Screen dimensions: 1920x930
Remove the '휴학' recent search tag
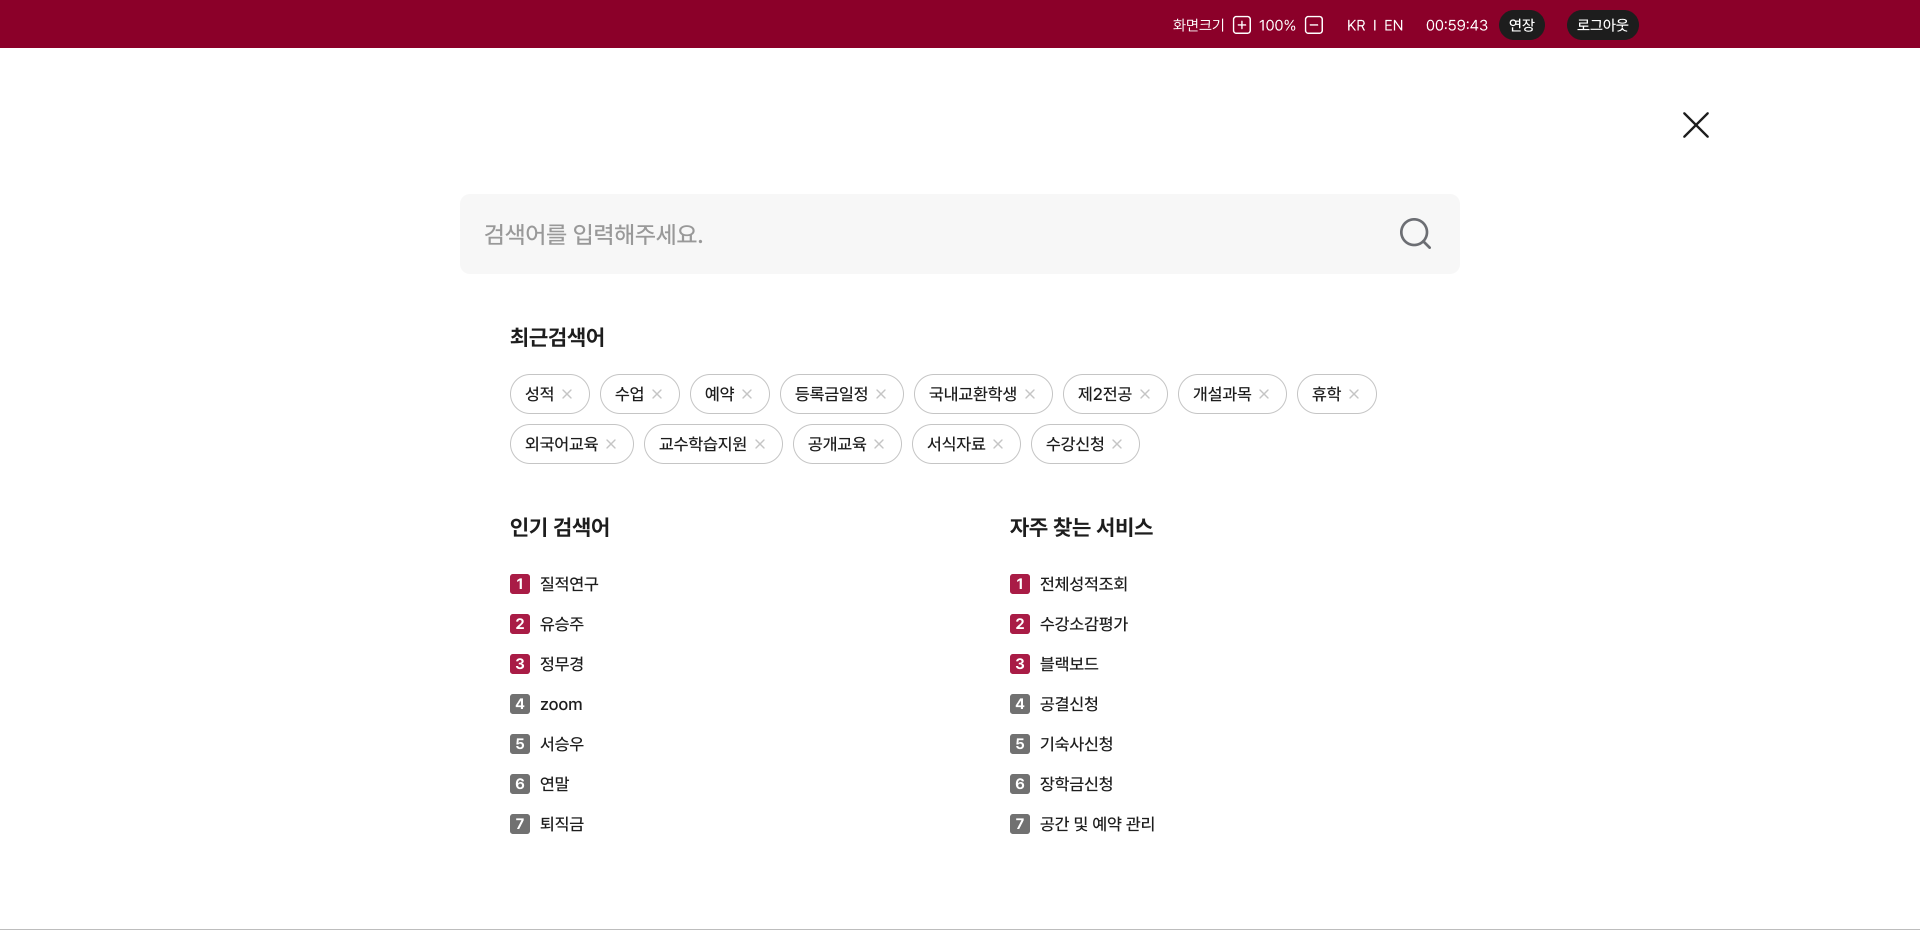point(1353,393)
